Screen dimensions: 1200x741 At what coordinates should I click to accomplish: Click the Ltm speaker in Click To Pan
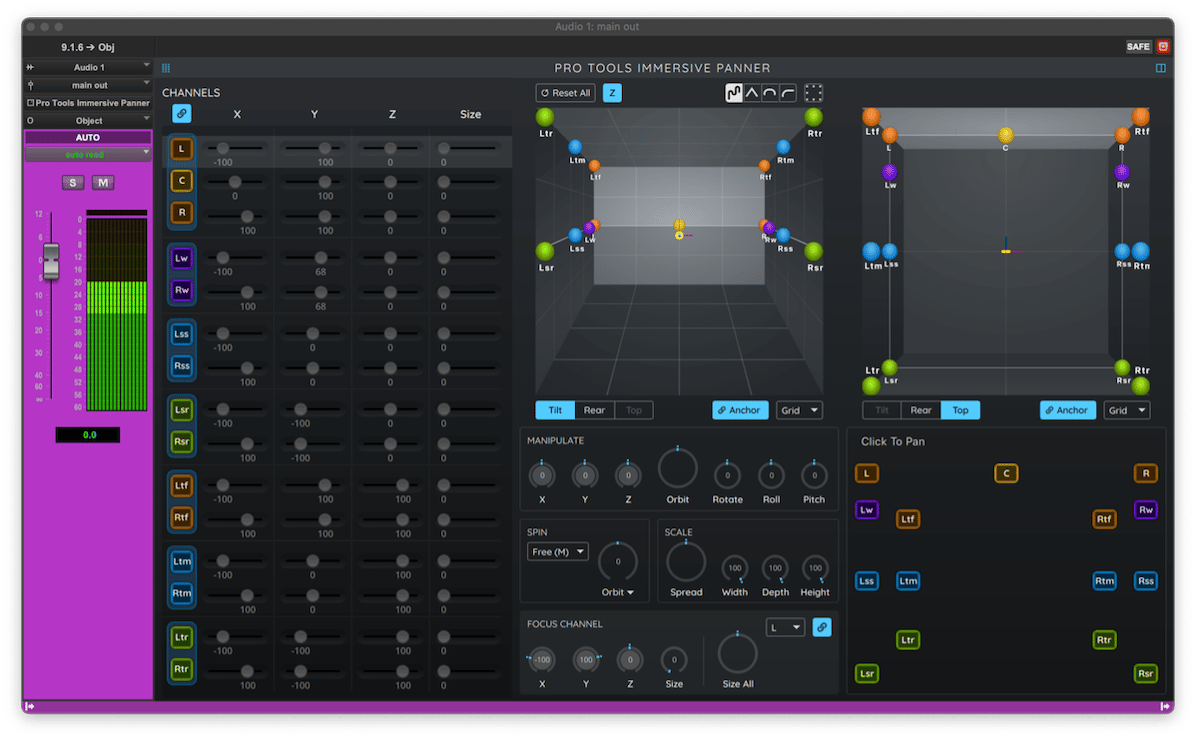(x=908, y=580)
